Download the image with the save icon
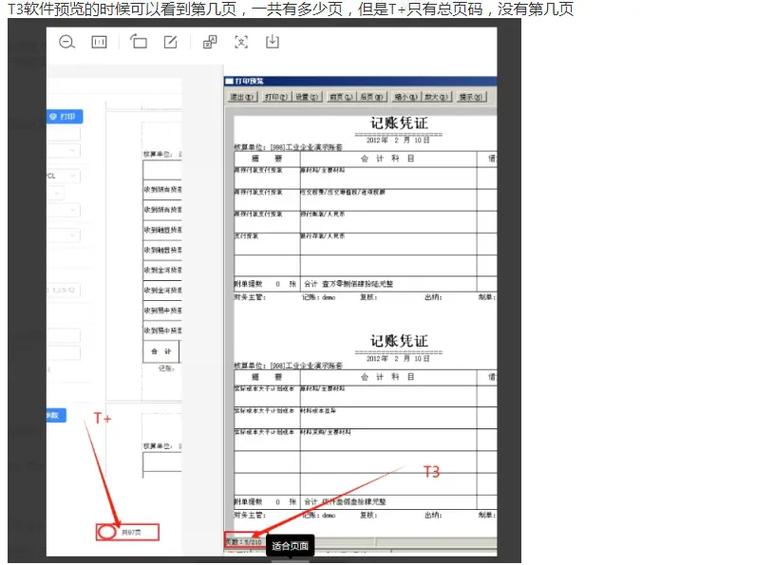 pyautogui.click(x=273, y=42)
